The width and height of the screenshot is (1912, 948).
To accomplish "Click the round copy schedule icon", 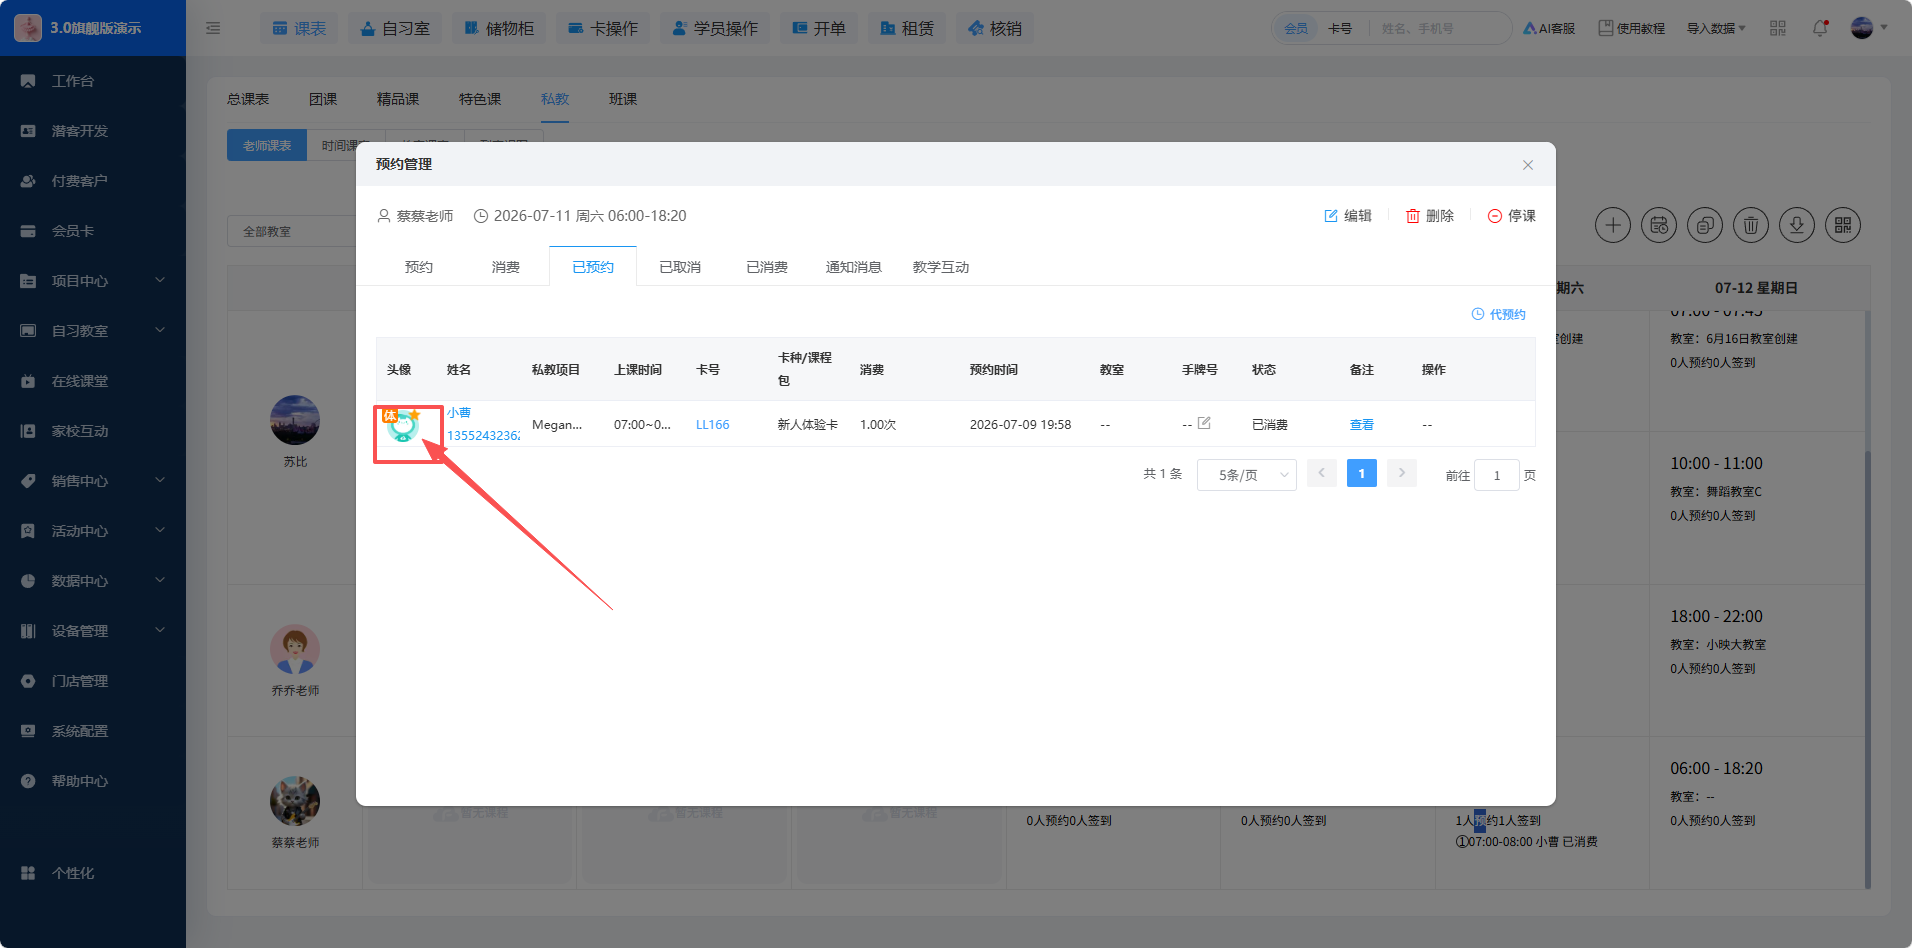I will pyautogui.click(x=1704, y=225).
